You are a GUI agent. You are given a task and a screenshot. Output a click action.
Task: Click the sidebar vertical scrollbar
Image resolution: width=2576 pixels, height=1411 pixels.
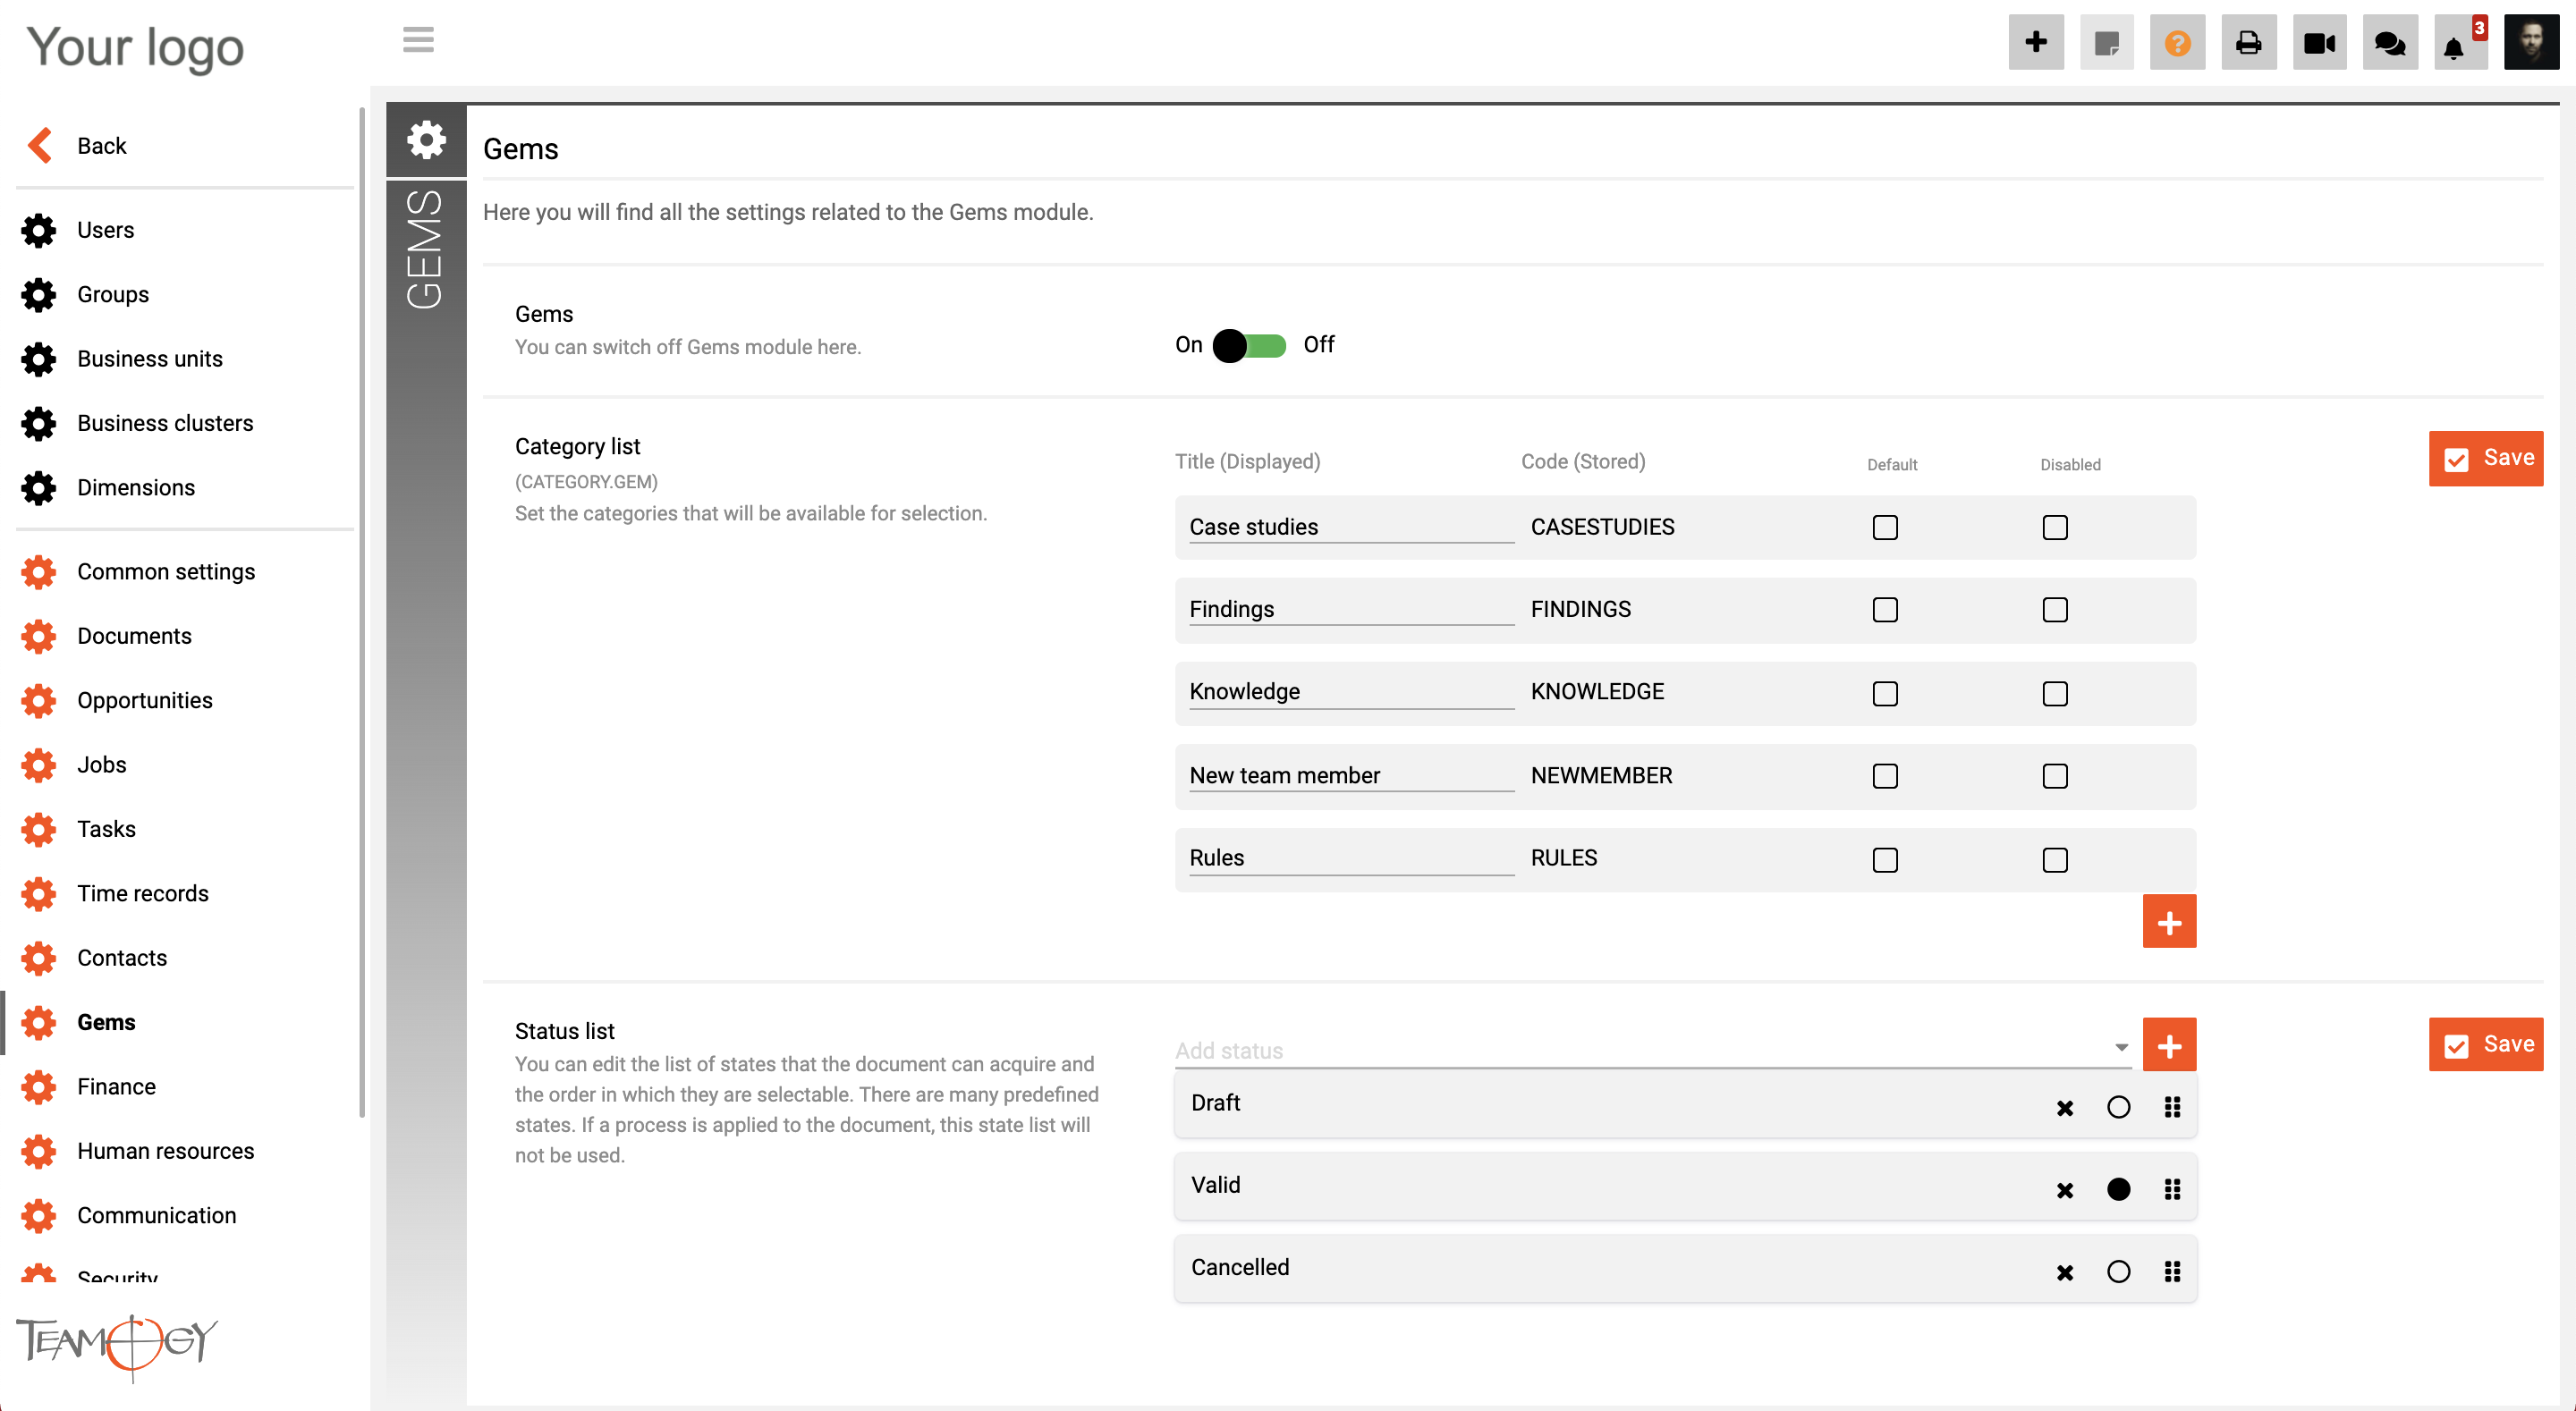361,612
